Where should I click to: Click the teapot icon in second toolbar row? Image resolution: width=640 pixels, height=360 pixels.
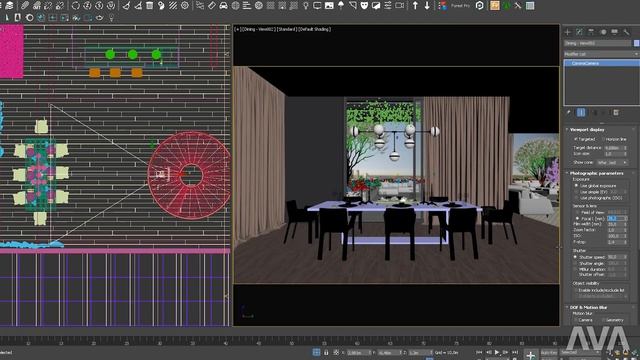pos(100,18)
